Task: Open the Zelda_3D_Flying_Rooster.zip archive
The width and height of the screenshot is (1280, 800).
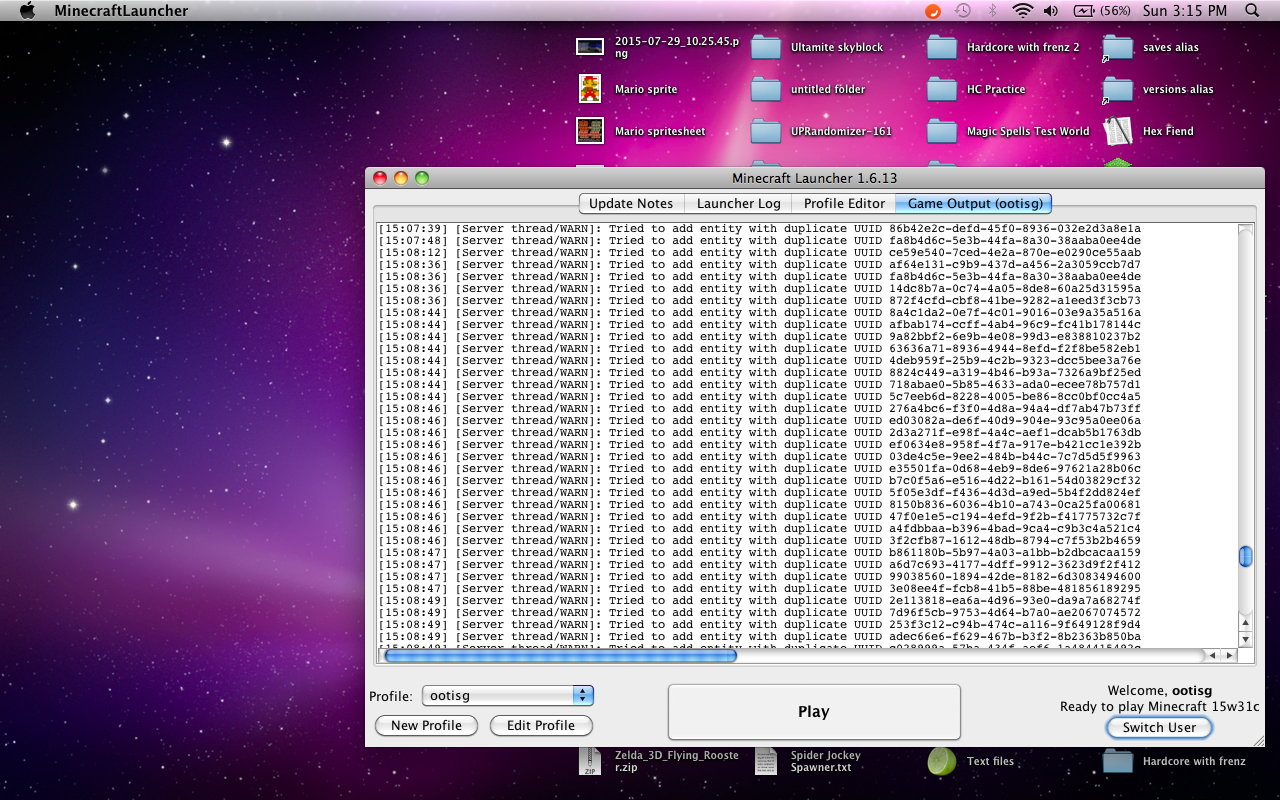Action: [x=590, y=761]
